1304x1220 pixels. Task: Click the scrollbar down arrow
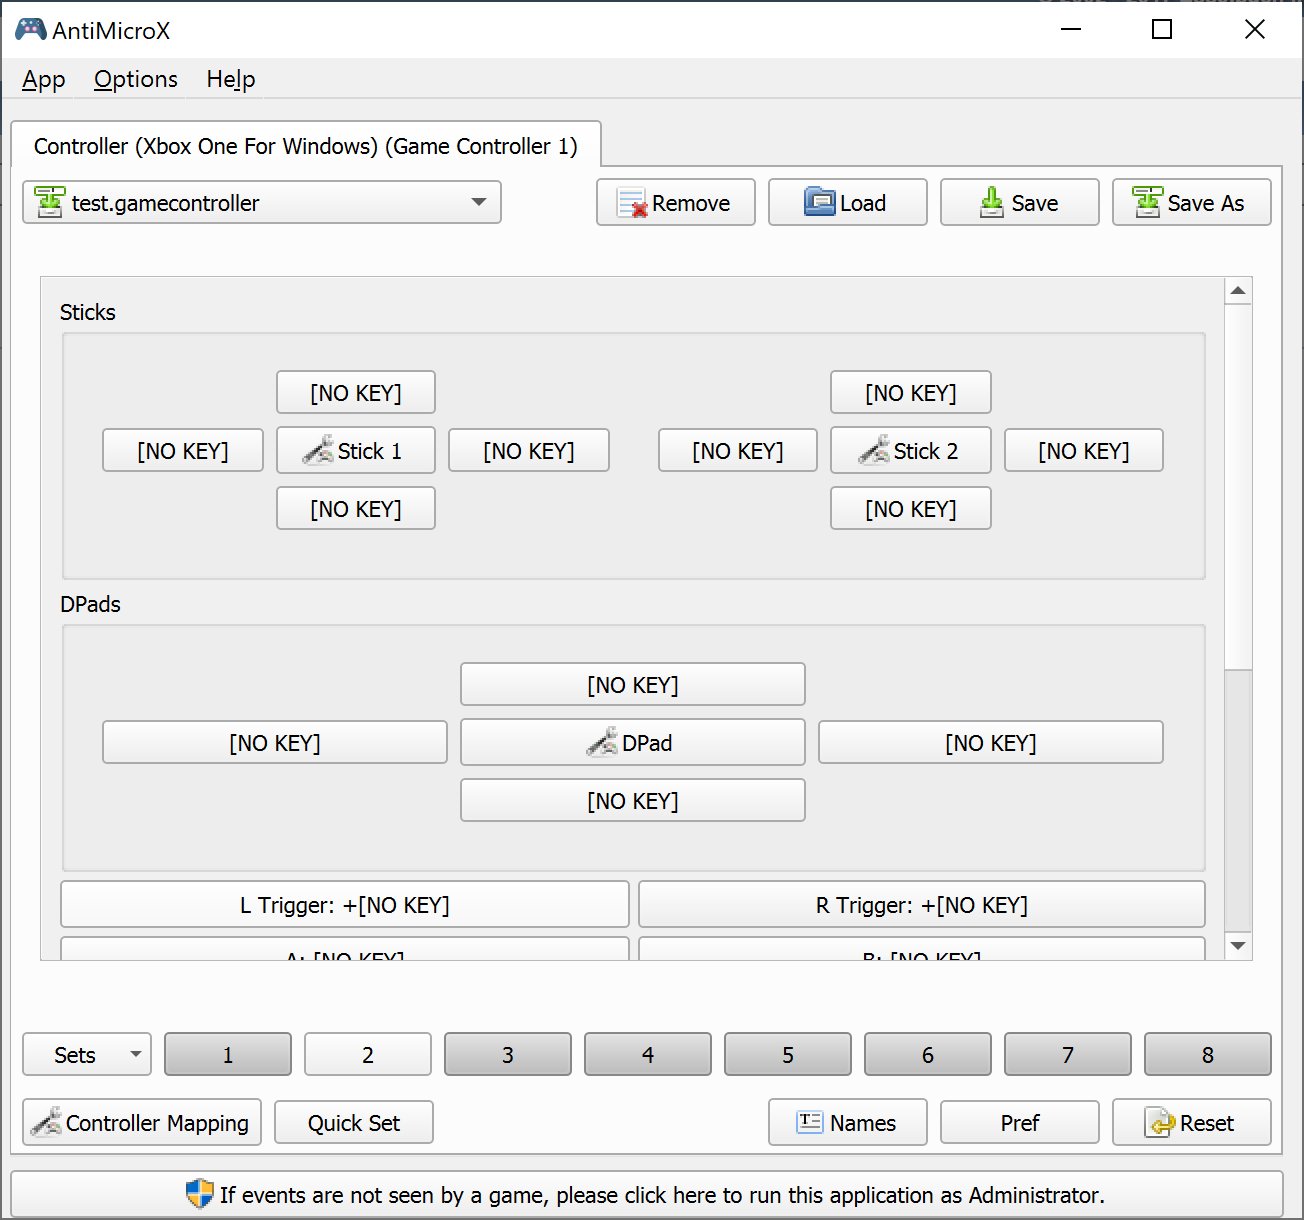[1238, 946]
